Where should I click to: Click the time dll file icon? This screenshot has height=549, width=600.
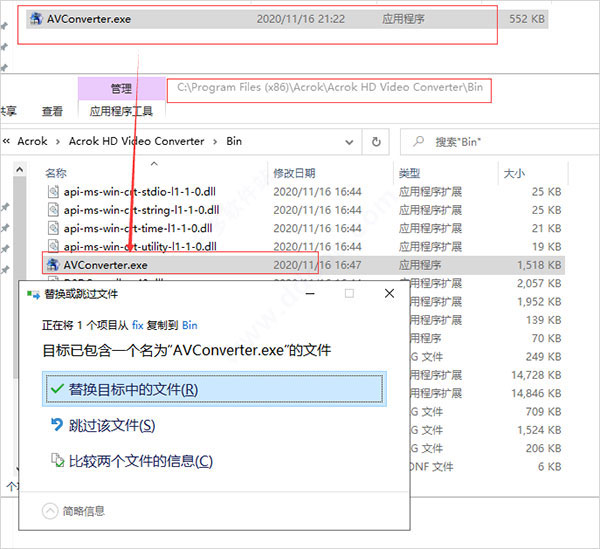click(54, 228)
